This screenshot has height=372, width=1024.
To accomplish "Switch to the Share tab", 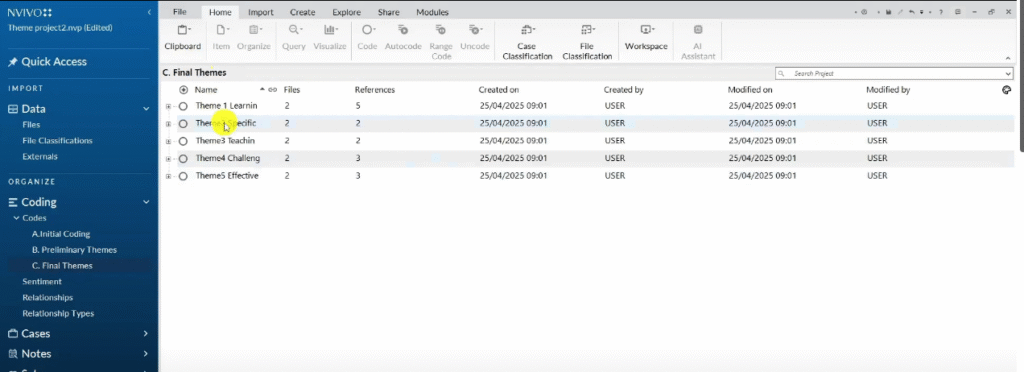I will (389, 12).
